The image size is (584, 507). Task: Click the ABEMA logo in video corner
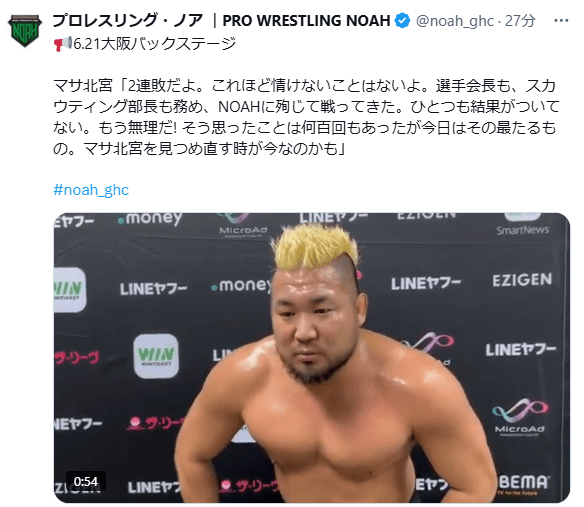coord(523,484)
